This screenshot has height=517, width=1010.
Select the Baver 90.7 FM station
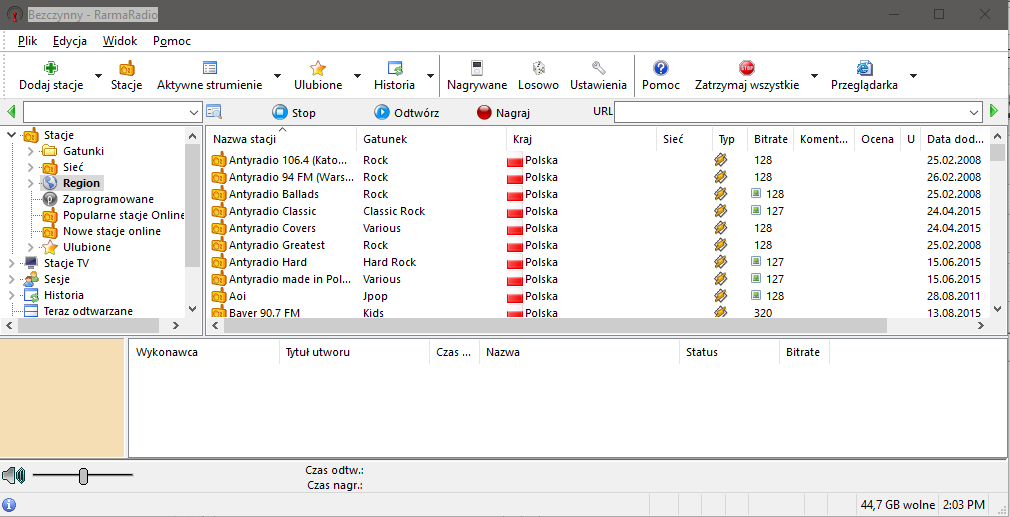coord(598,313)
